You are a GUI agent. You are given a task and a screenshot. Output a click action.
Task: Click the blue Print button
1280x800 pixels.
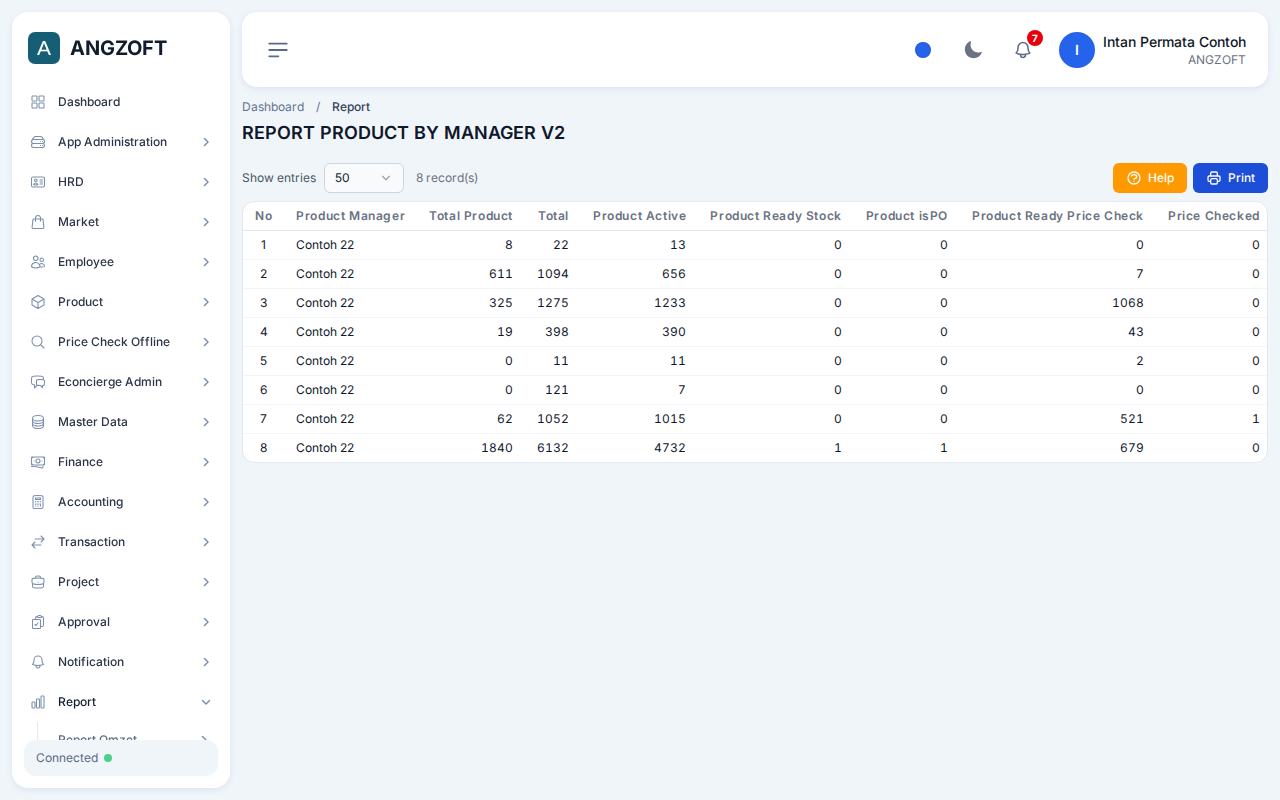coord(1230,178)
